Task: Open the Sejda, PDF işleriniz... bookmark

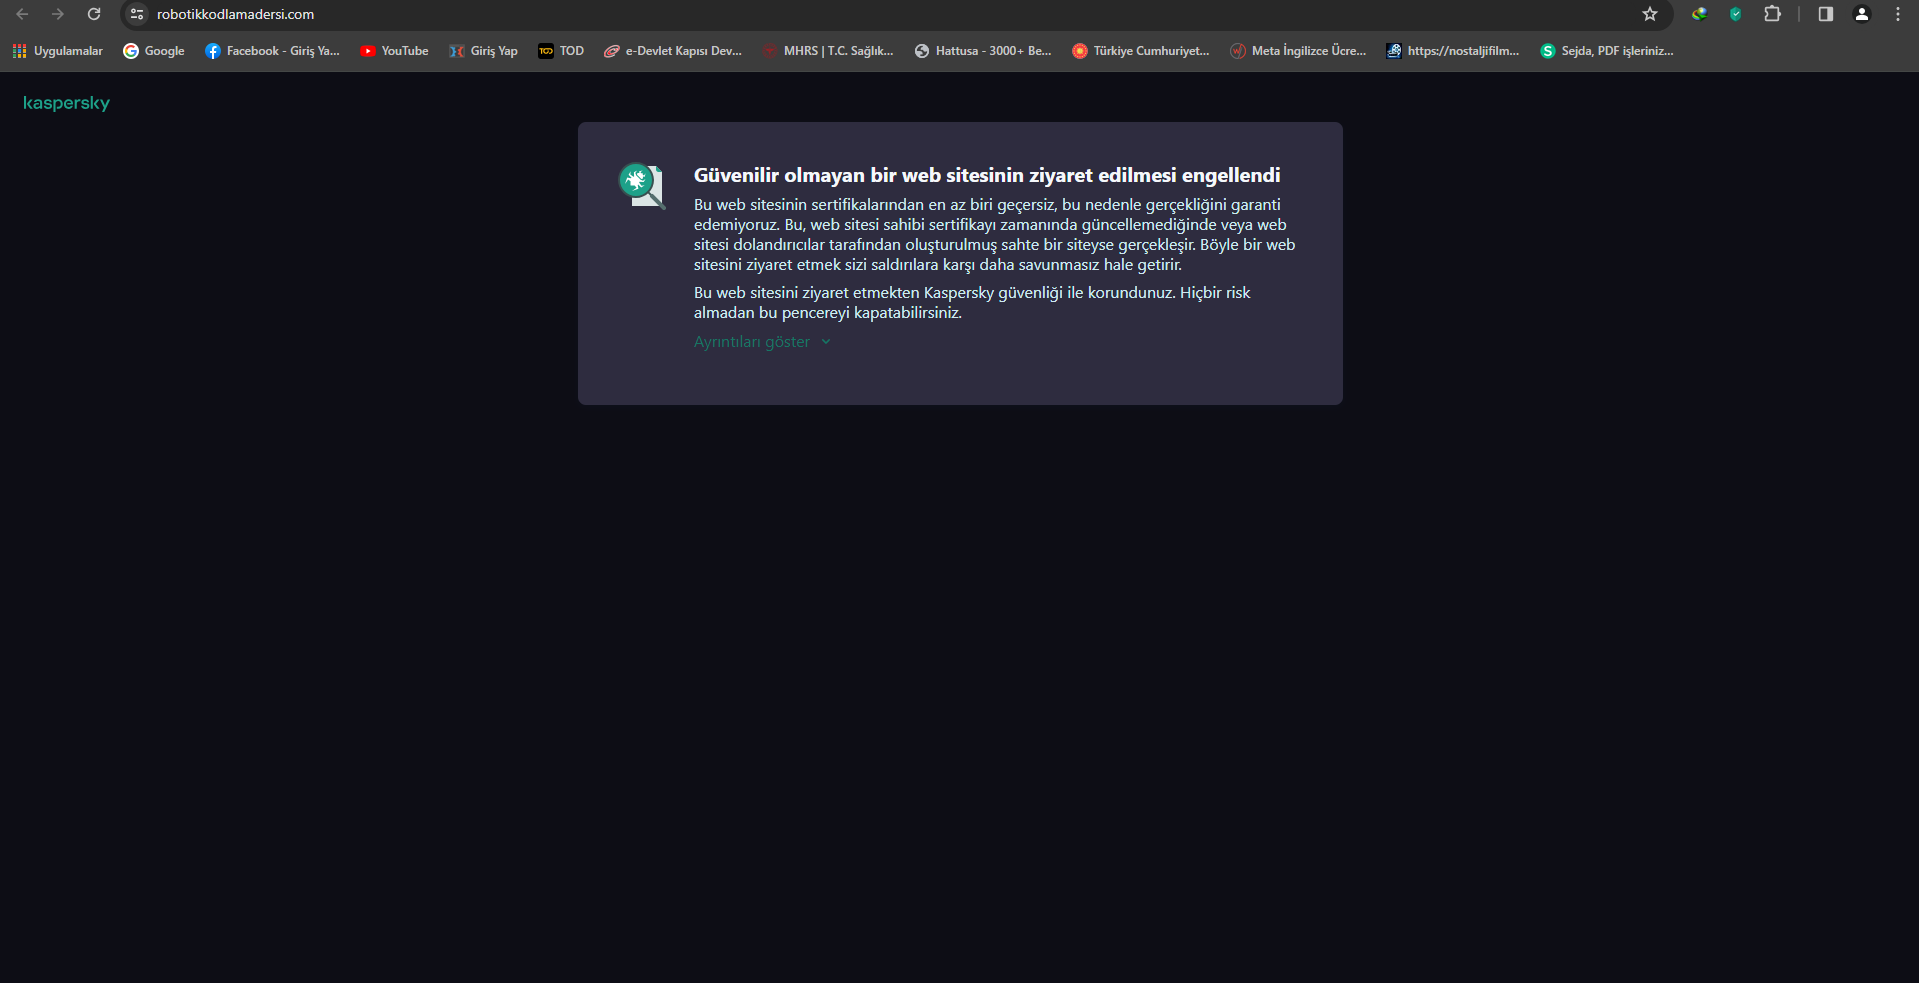Action: pos(1607,51)
